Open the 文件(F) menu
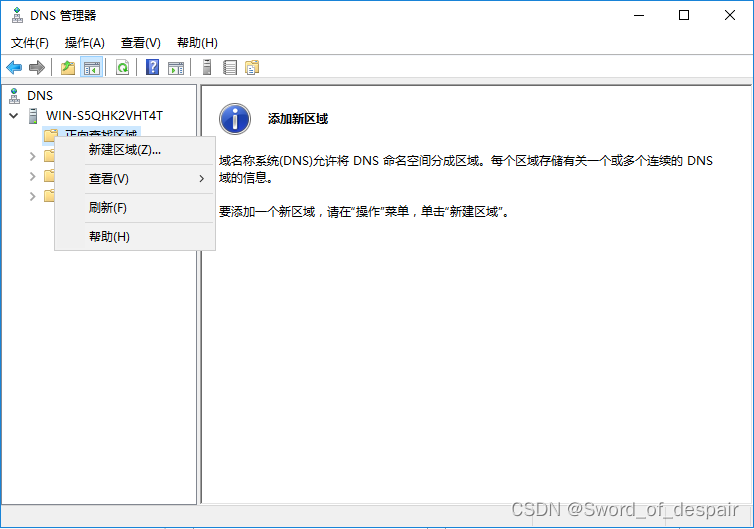Viewport: 754px width, 529px height. tap(30, 43)
